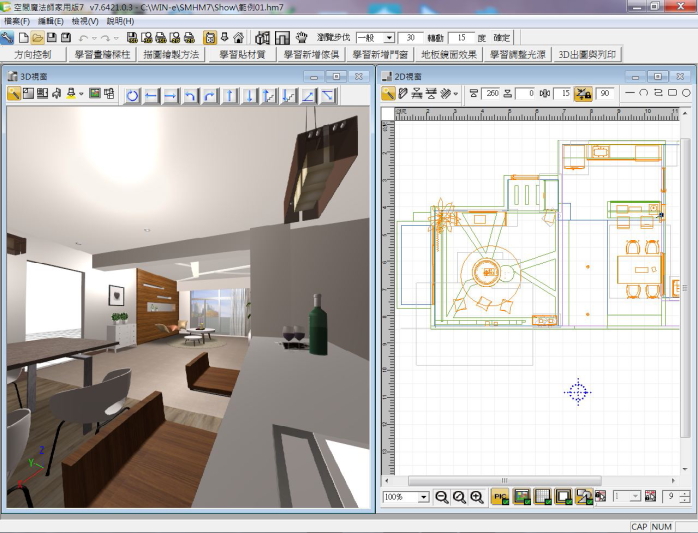The width and height of the screenshot is (698, 533).
Task: Click the blue left arrow in the 3D window
Action: tap(152, 95)
